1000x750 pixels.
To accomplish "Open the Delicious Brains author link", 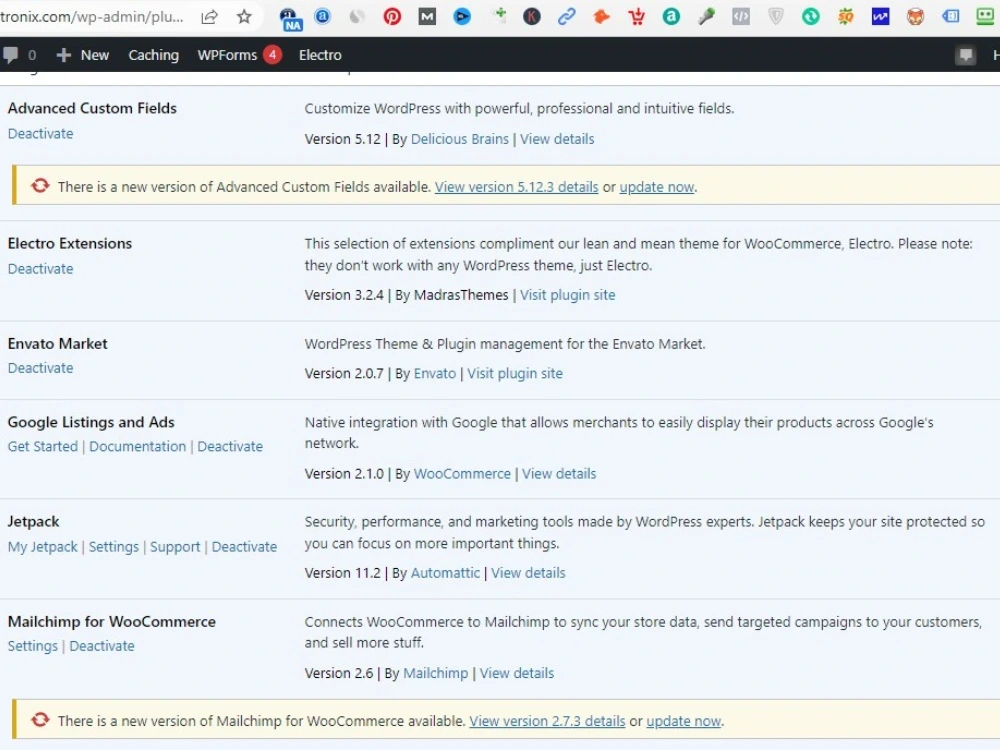I will 460,139.
